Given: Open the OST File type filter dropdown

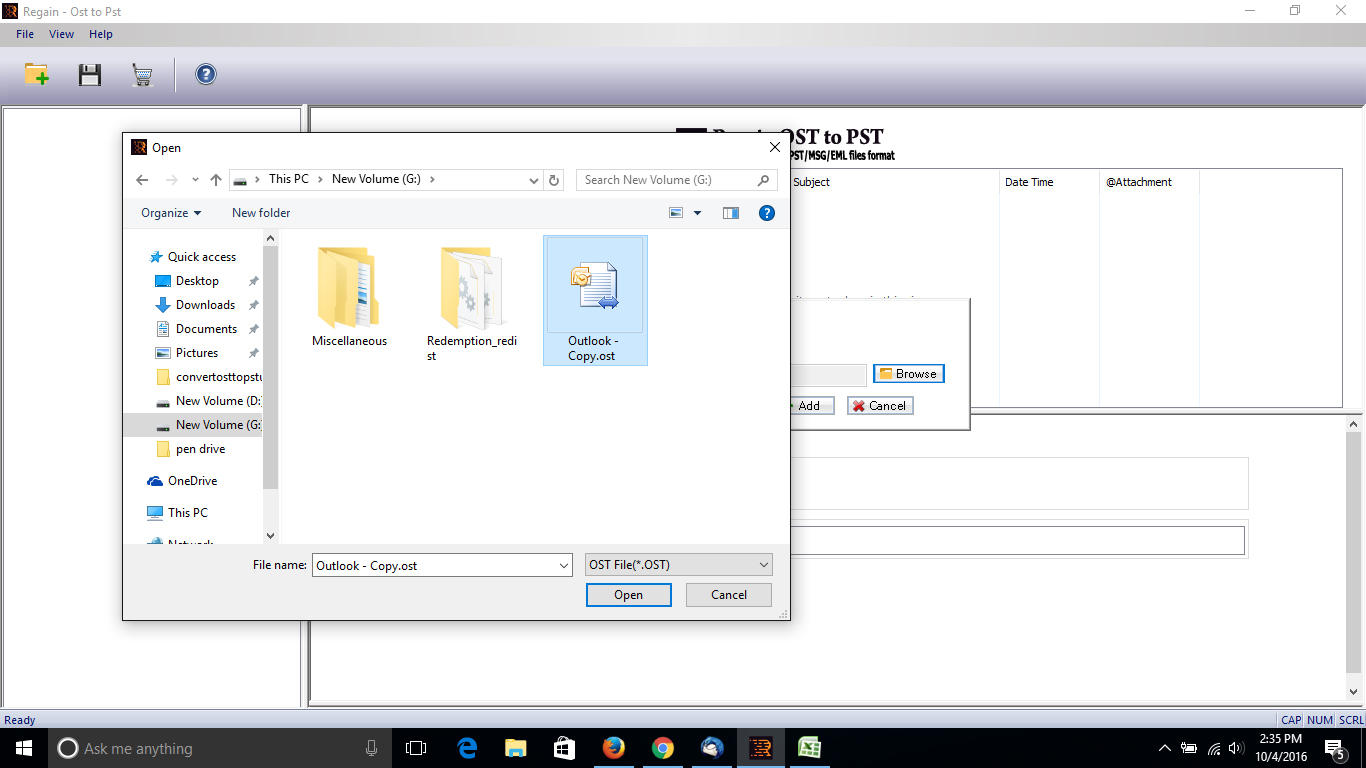Looking at the screenshot, I should (679, 565).
